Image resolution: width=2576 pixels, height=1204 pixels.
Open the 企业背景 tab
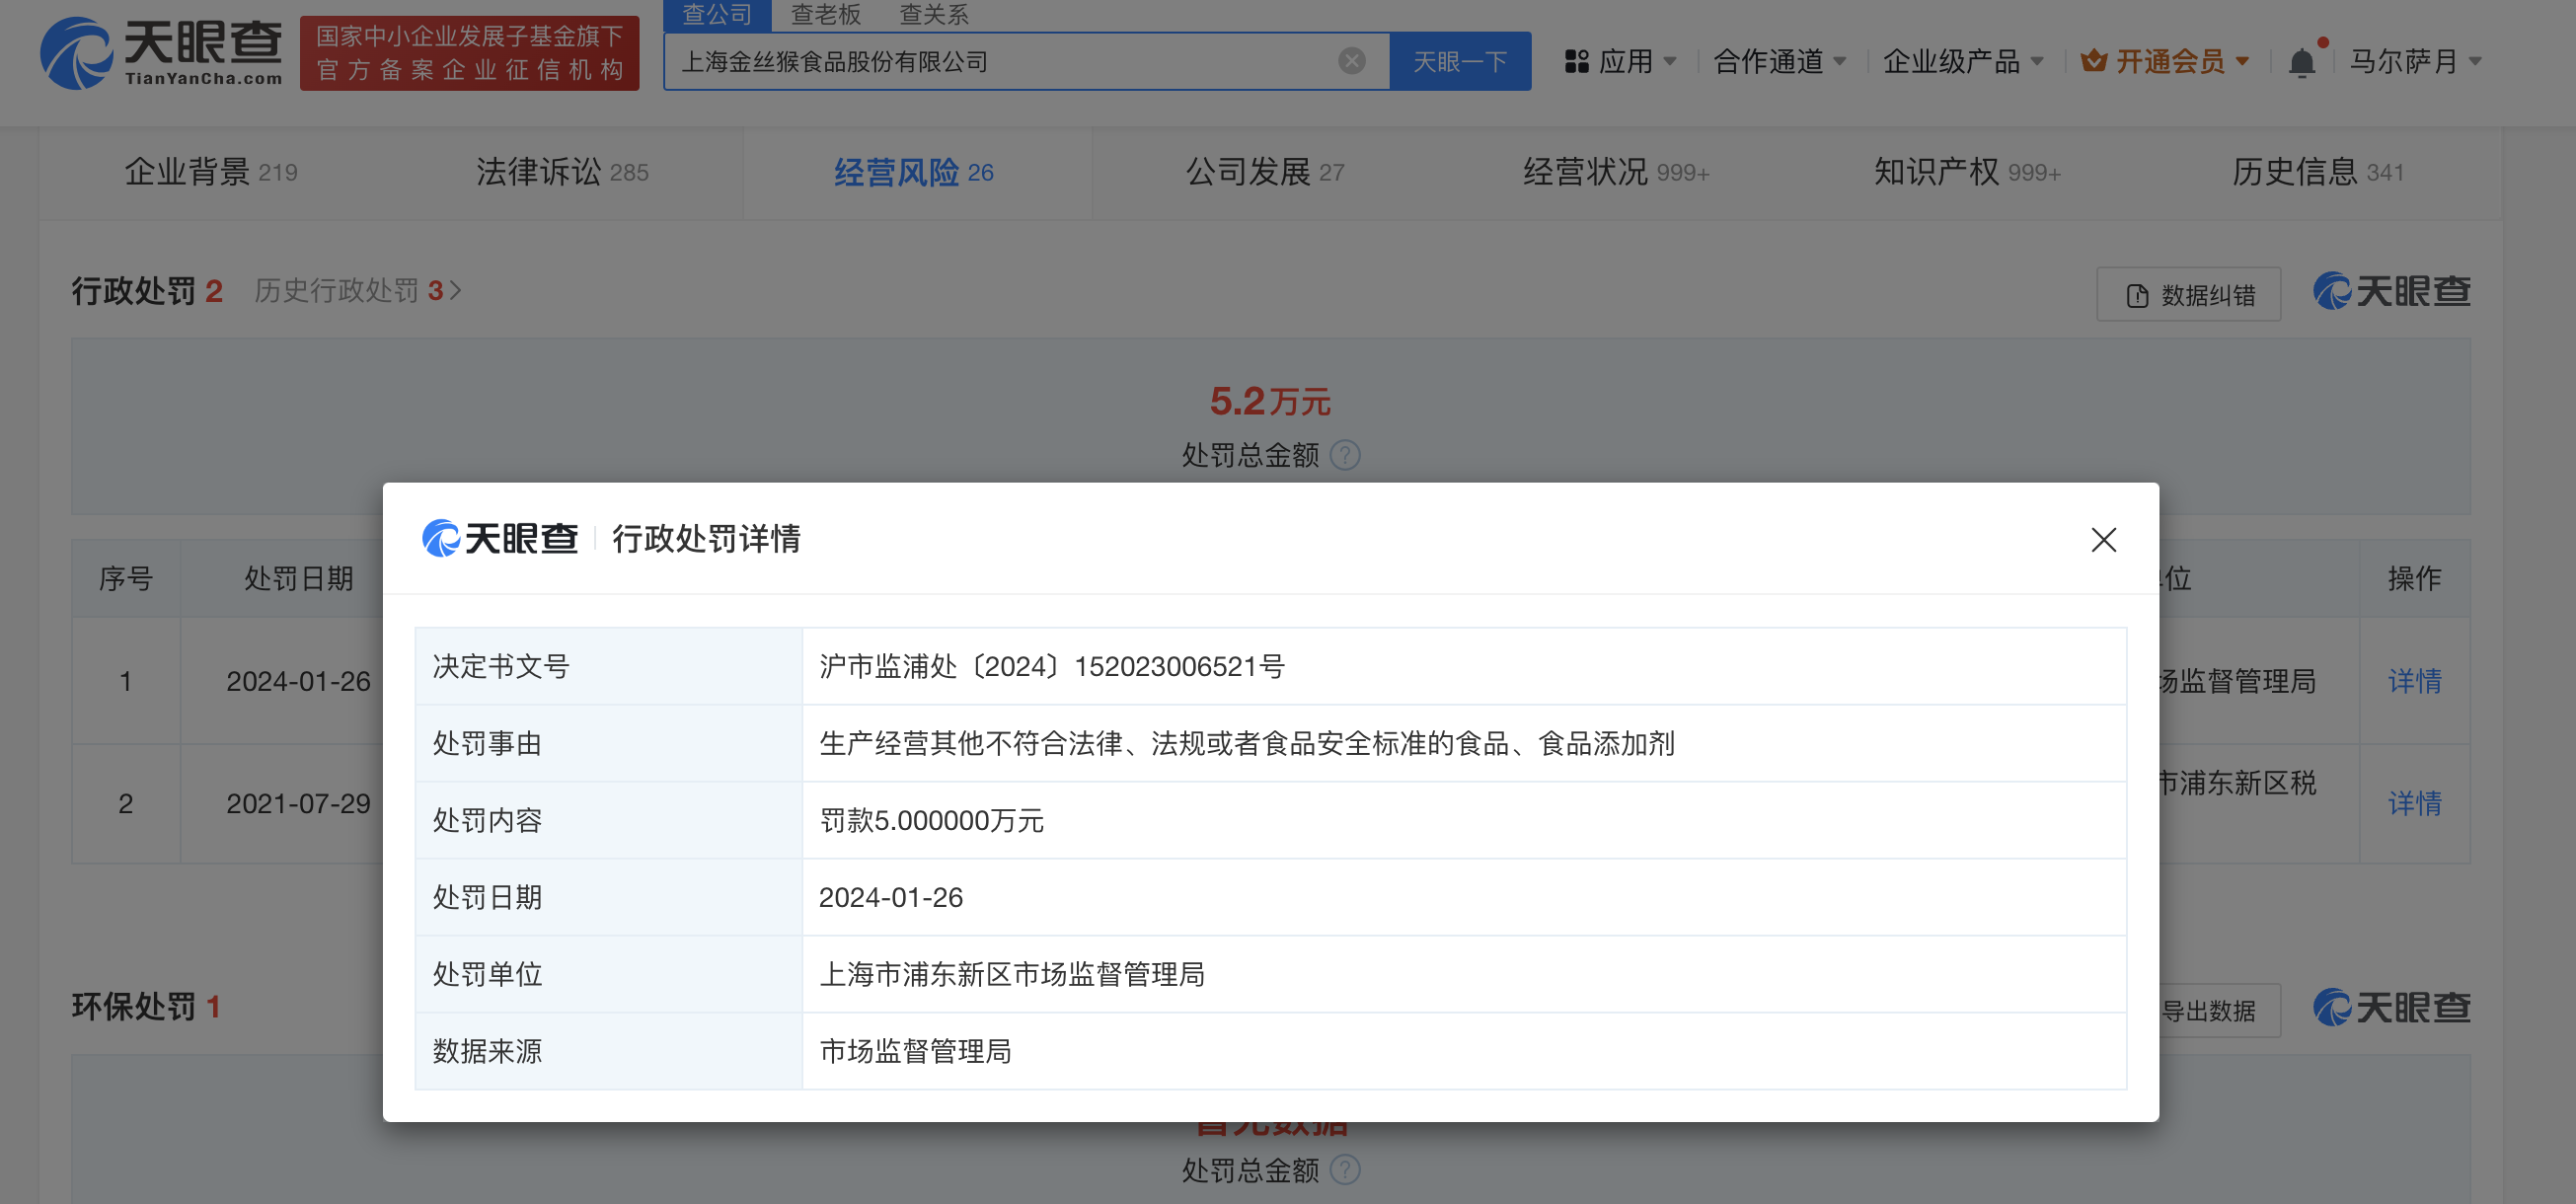click(x=211, y=172)
